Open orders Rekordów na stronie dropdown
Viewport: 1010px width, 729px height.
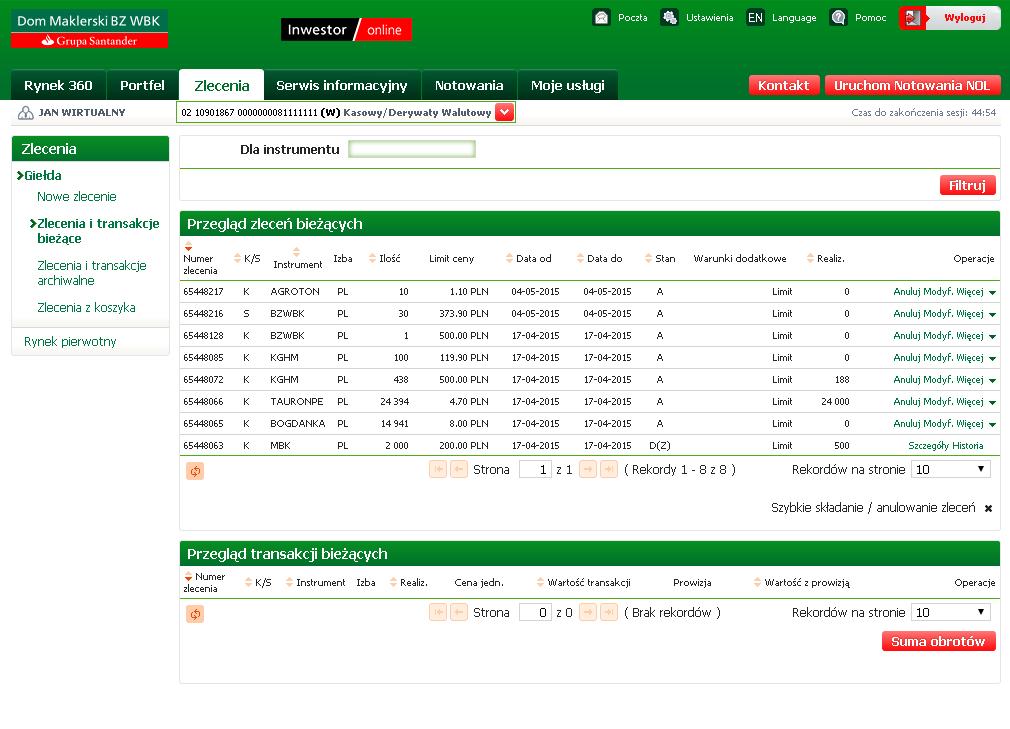951,469
